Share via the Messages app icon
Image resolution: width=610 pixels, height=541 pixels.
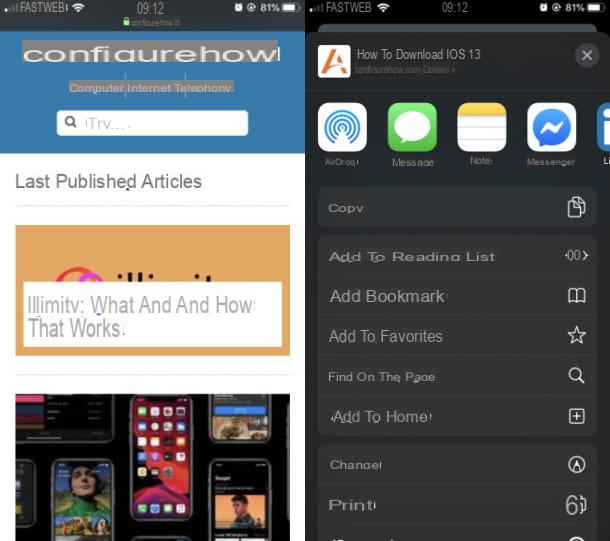[x=412, y=127]
